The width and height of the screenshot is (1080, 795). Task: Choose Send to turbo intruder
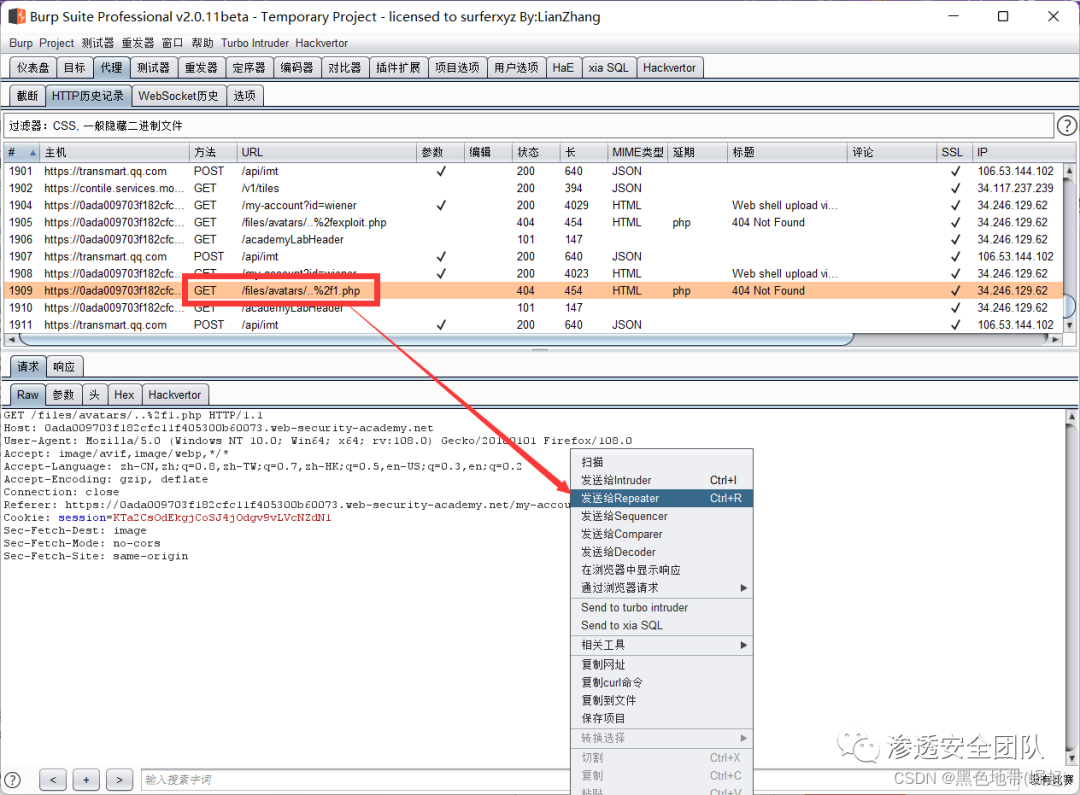662,608
